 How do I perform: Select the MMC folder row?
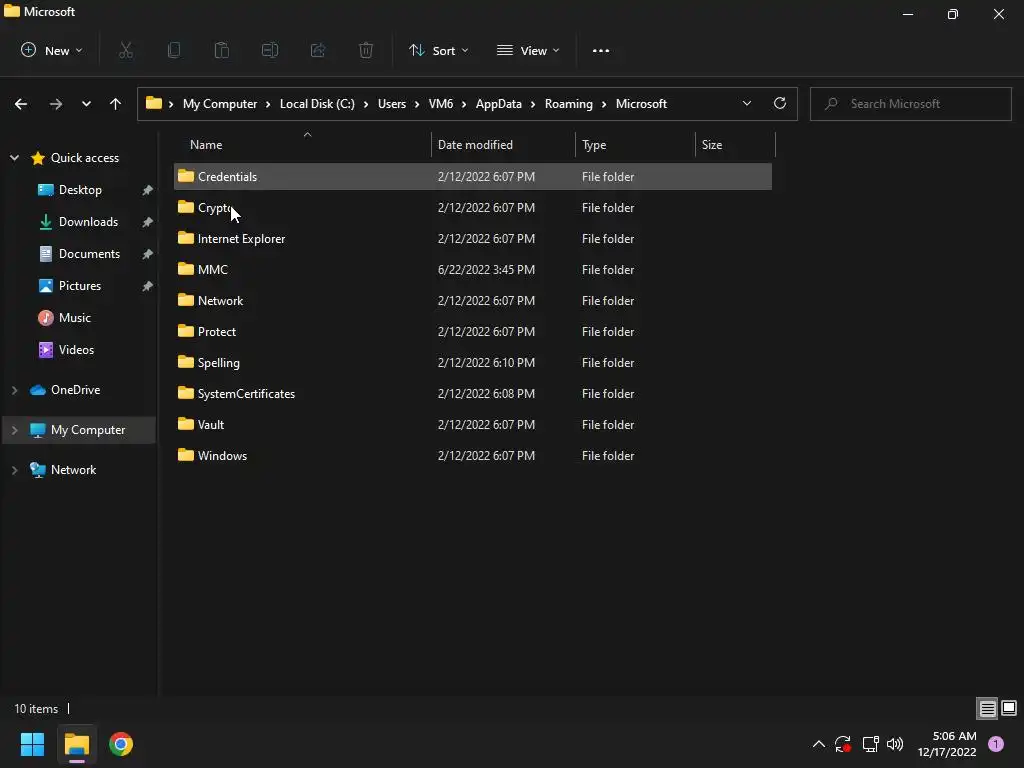pos(473,270)
